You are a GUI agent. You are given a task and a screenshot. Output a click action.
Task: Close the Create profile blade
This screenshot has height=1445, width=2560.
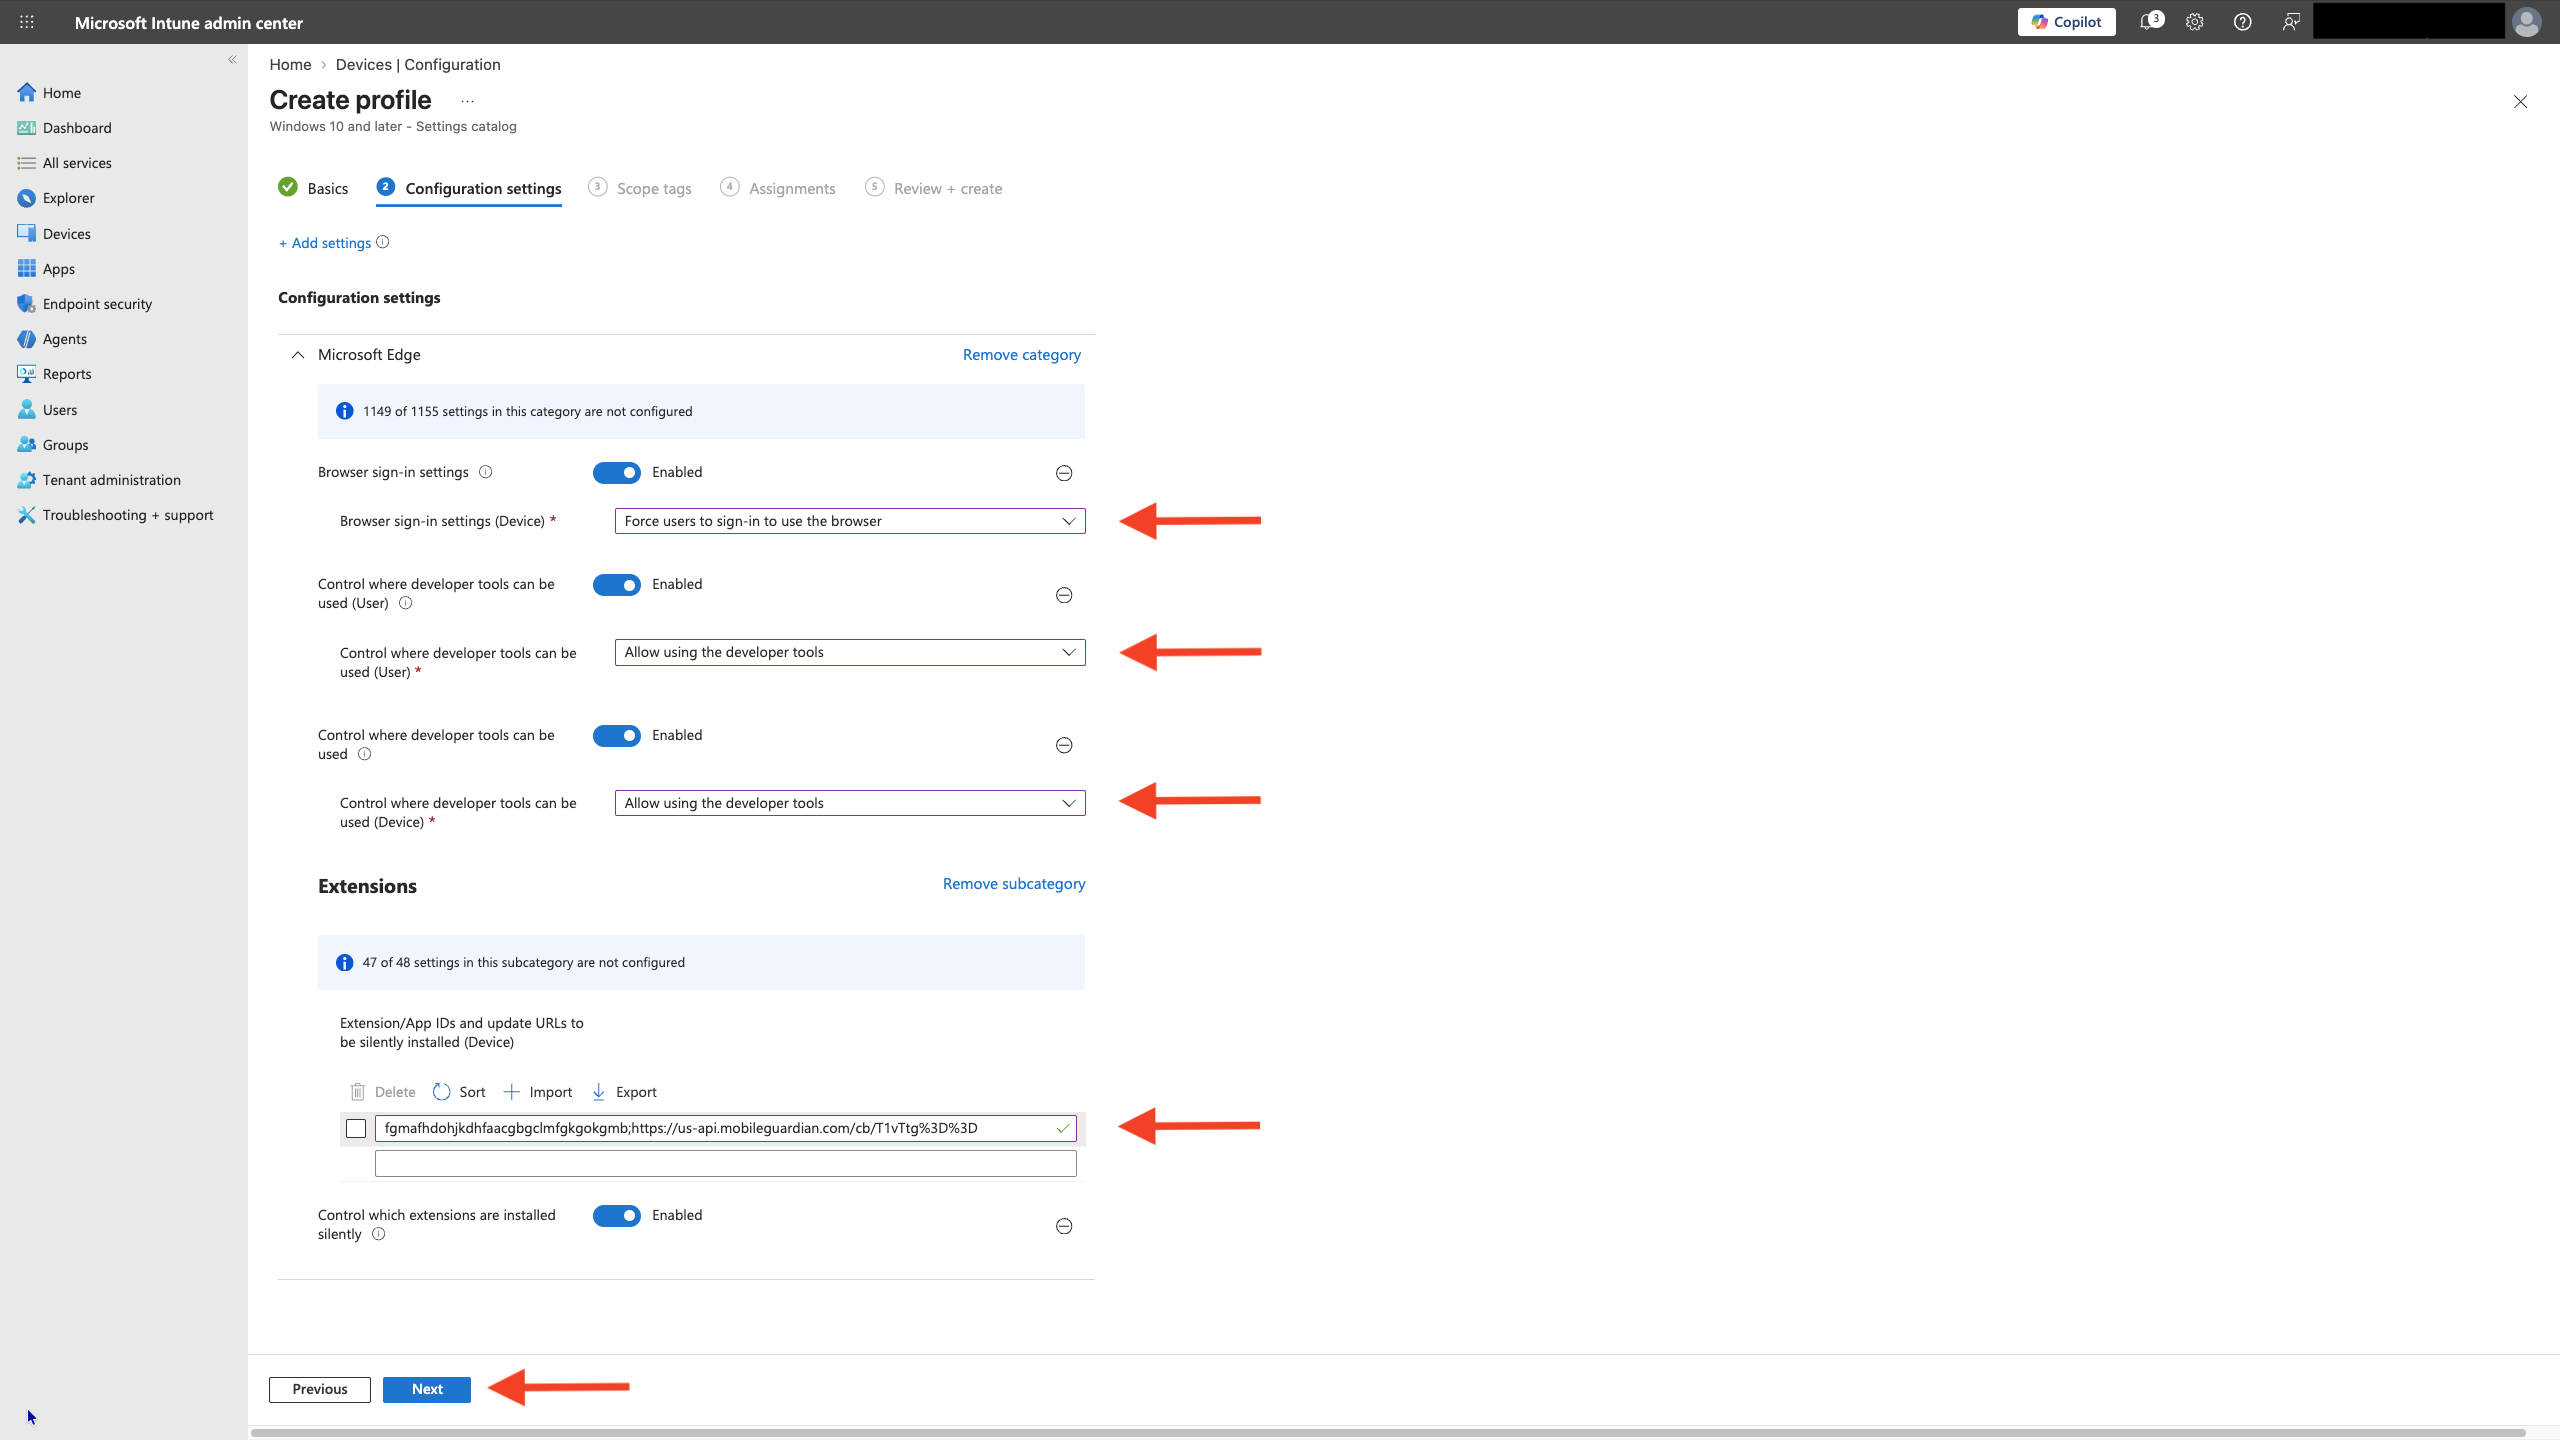pyautogui.click(x=2520, y=102)
